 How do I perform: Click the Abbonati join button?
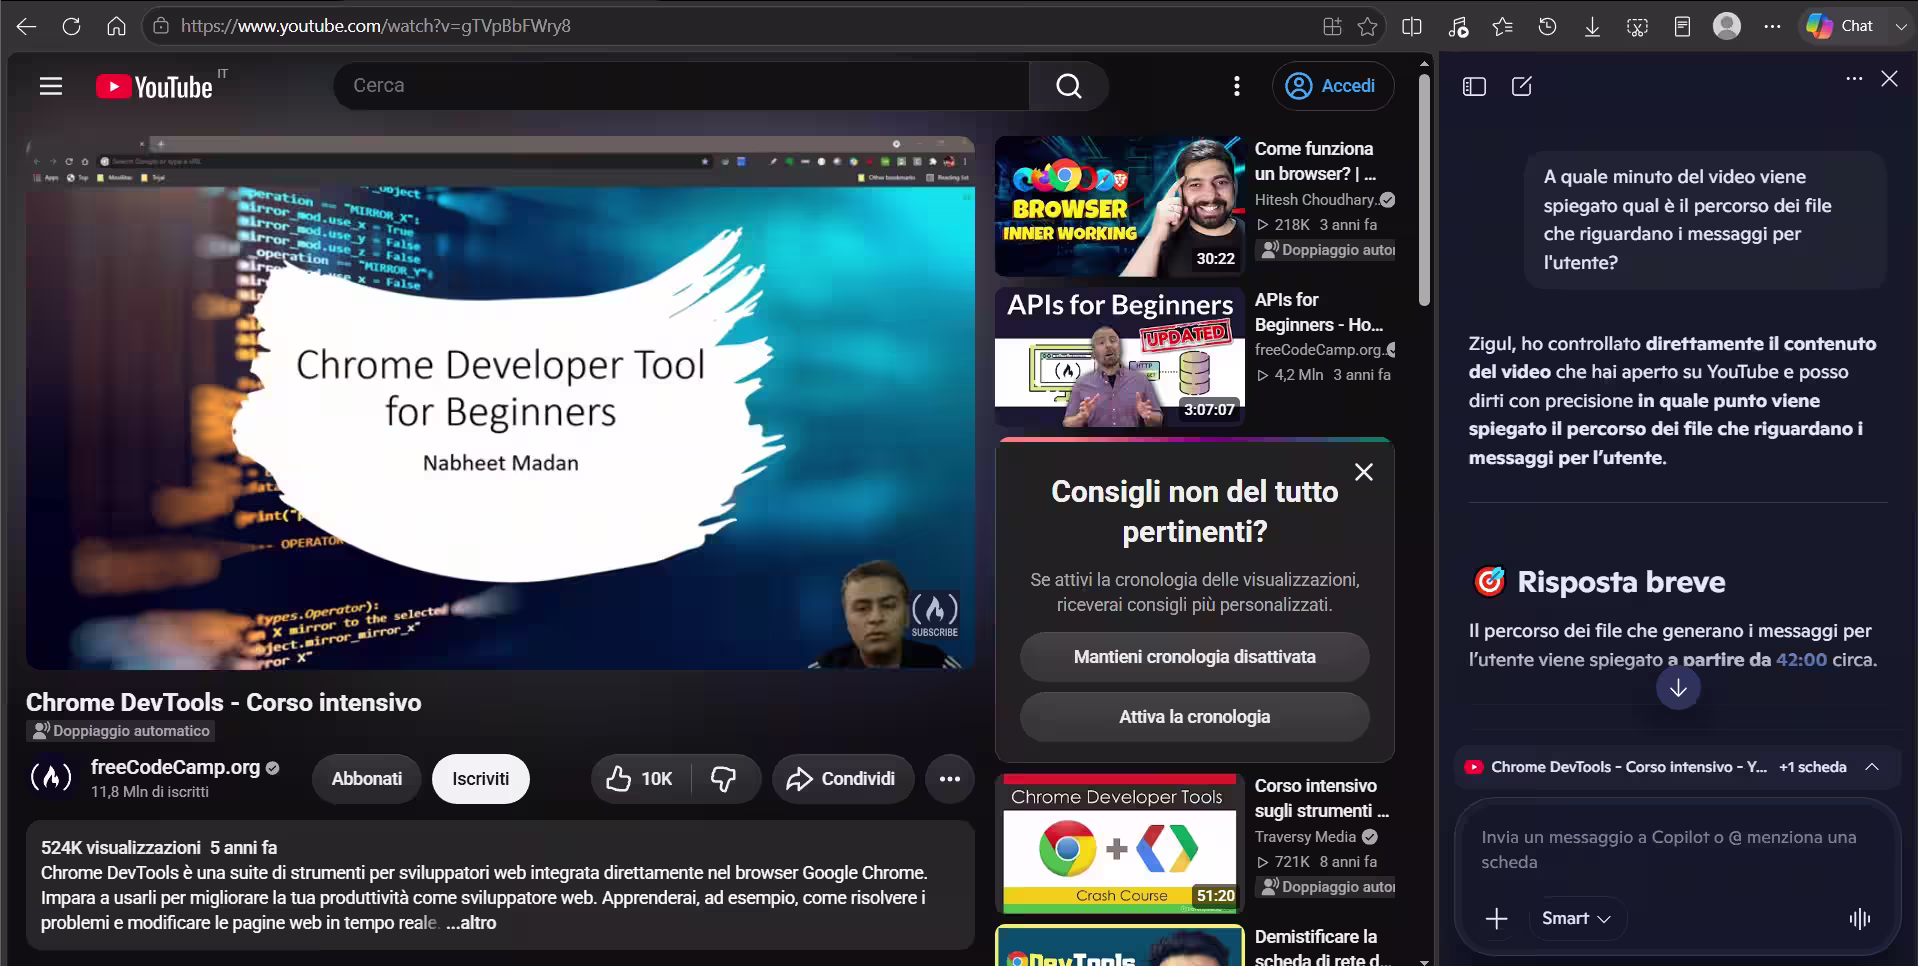click(x=367, y=779)
